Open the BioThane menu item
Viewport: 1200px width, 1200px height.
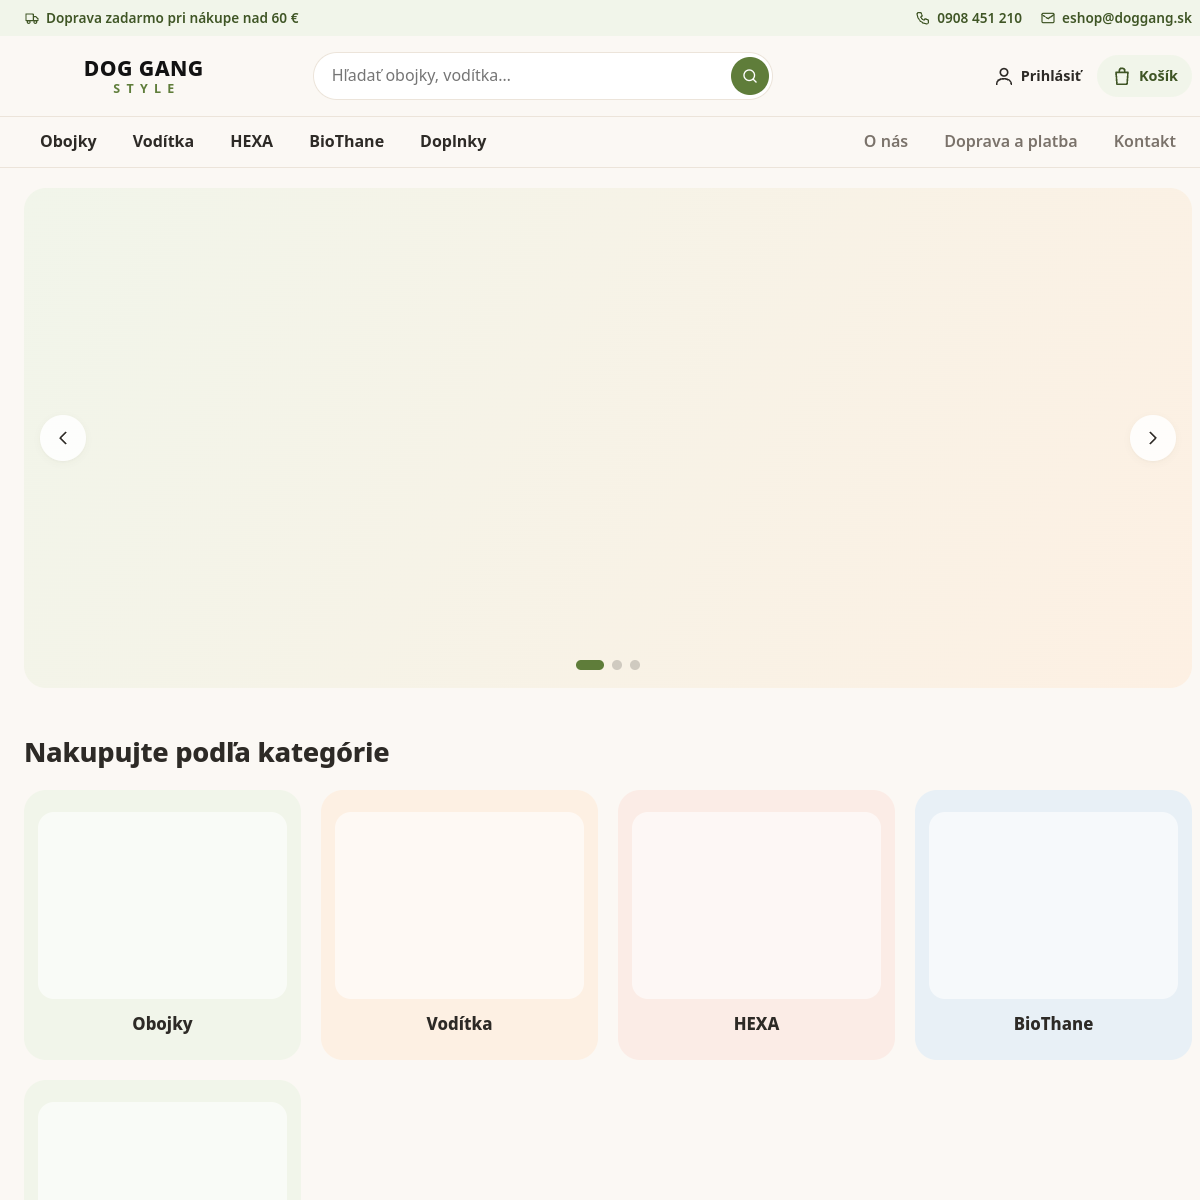(346, 141)
